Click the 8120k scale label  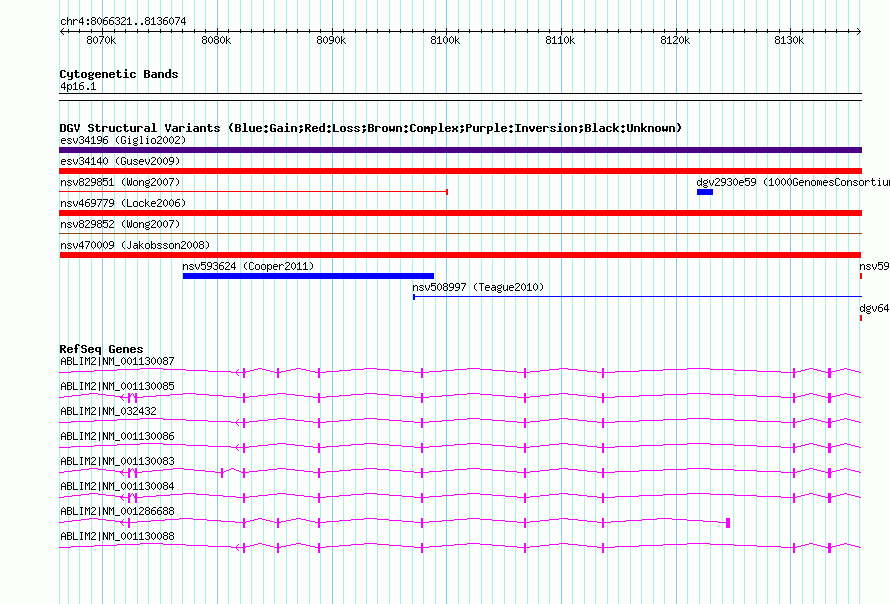click(x=675, y=40)
